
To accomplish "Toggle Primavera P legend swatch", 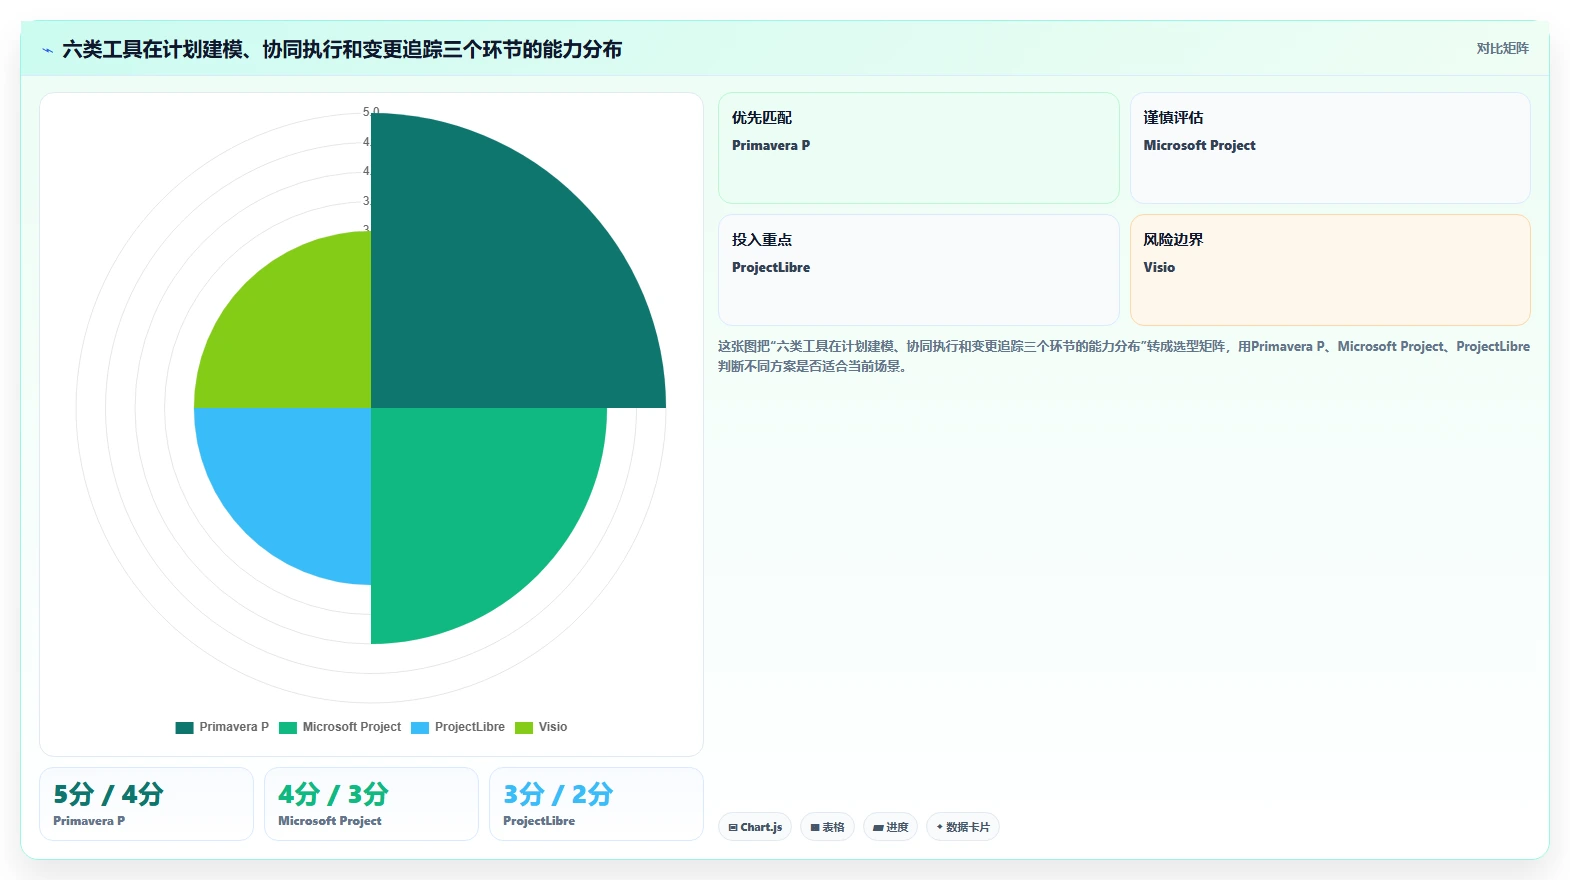I will pos(184,728).
